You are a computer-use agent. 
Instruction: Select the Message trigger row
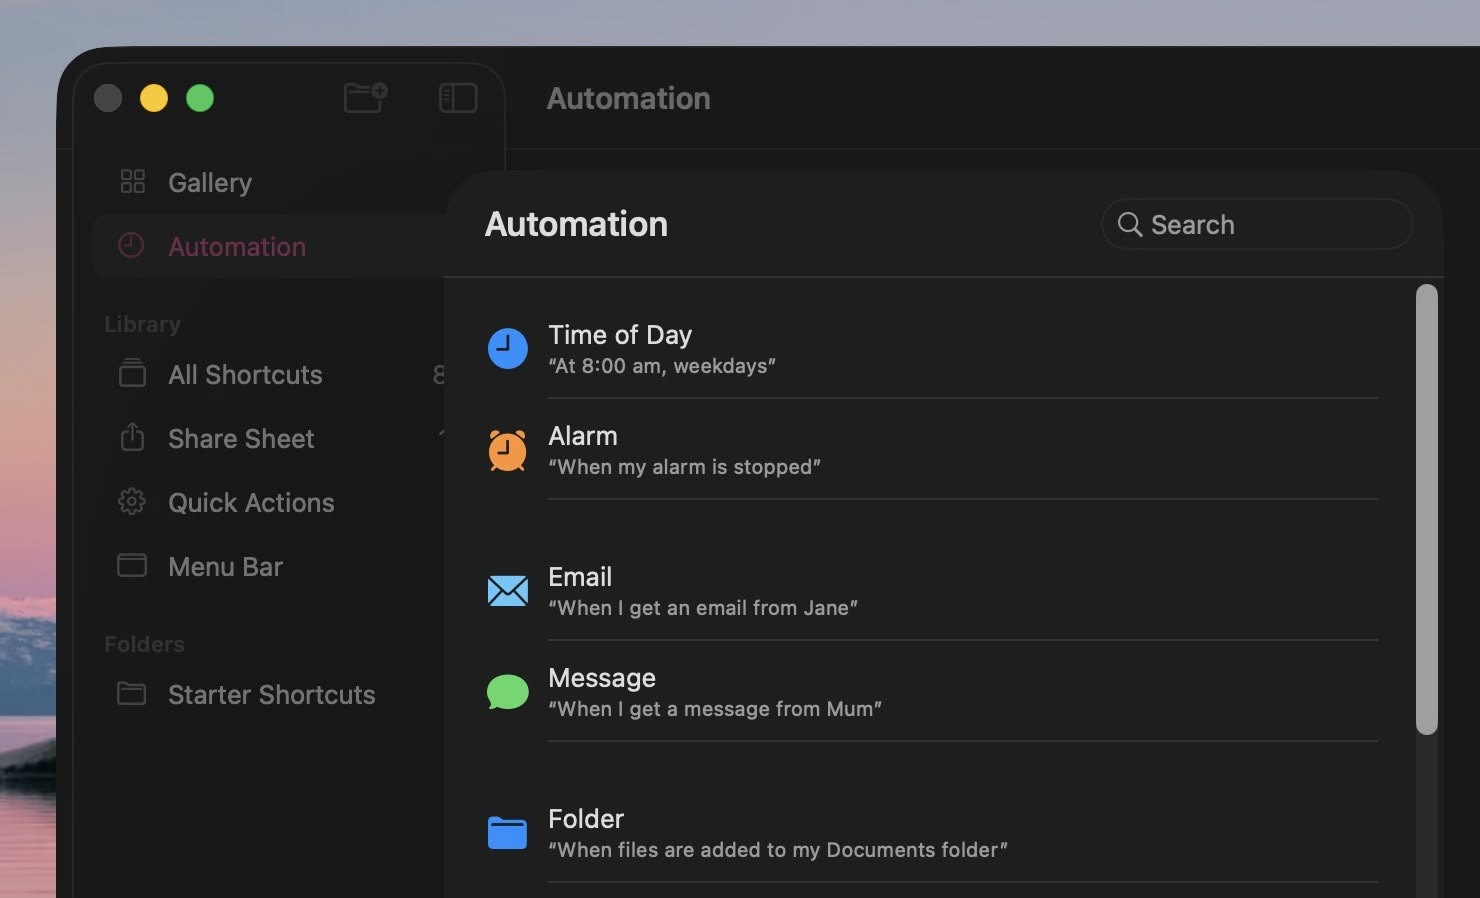[714, 692]
